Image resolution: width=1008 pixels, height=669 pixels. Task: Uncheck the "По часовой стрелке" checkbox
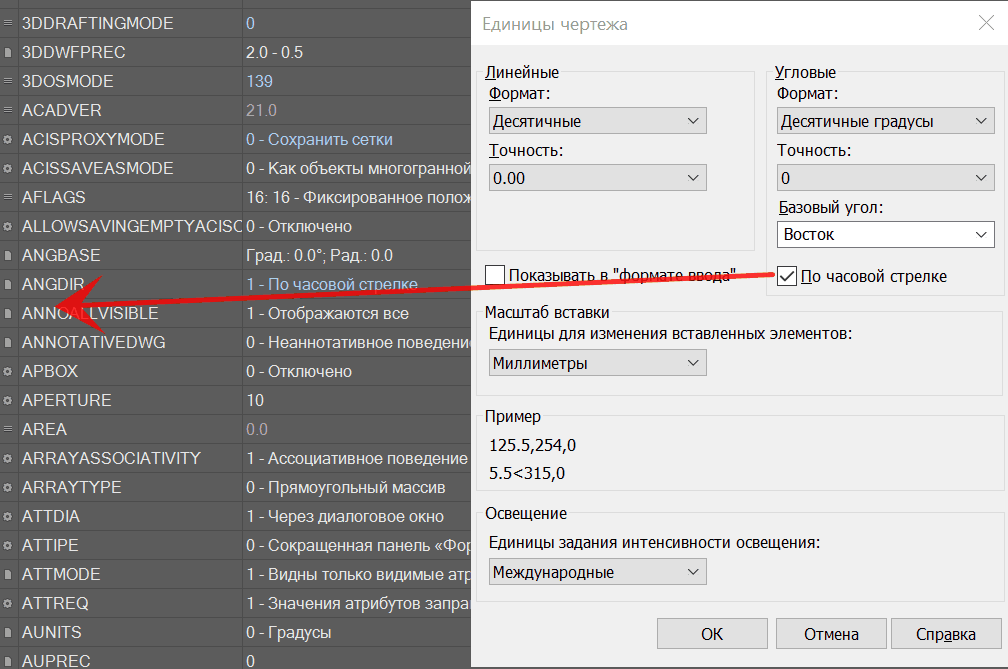pyautogui.click(x=787, y=276)
